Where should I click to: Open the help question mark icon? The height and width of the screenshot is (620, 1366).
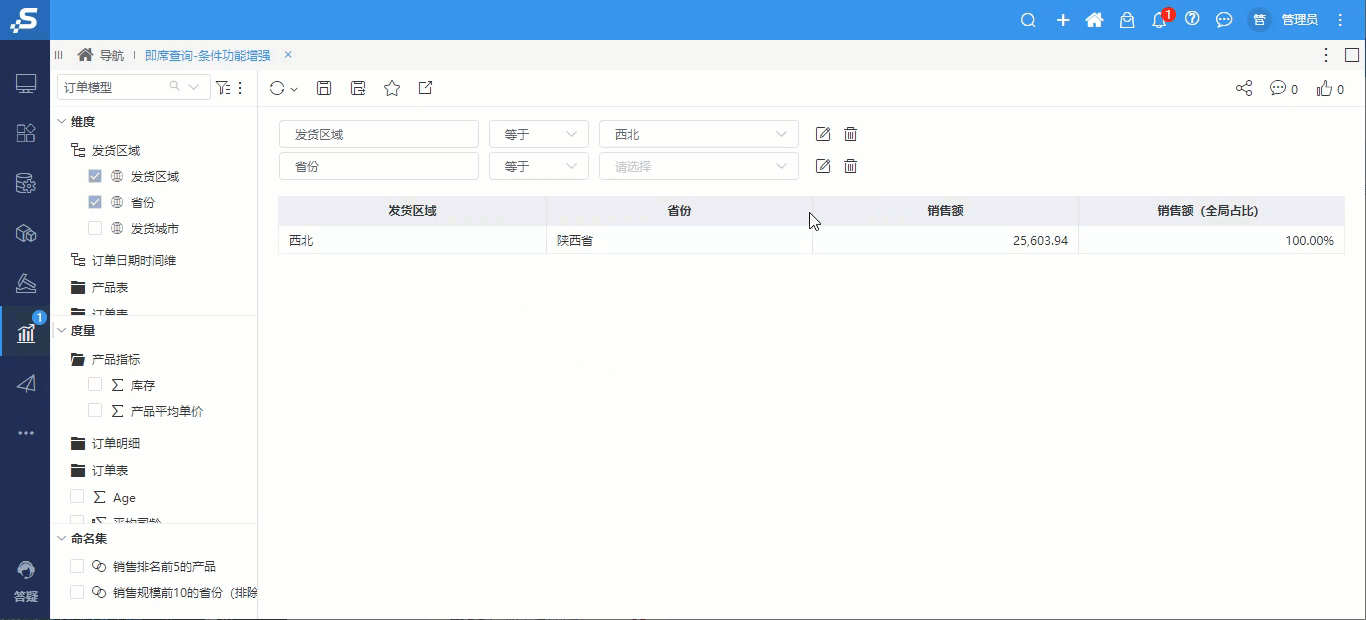click(1192, 19)
